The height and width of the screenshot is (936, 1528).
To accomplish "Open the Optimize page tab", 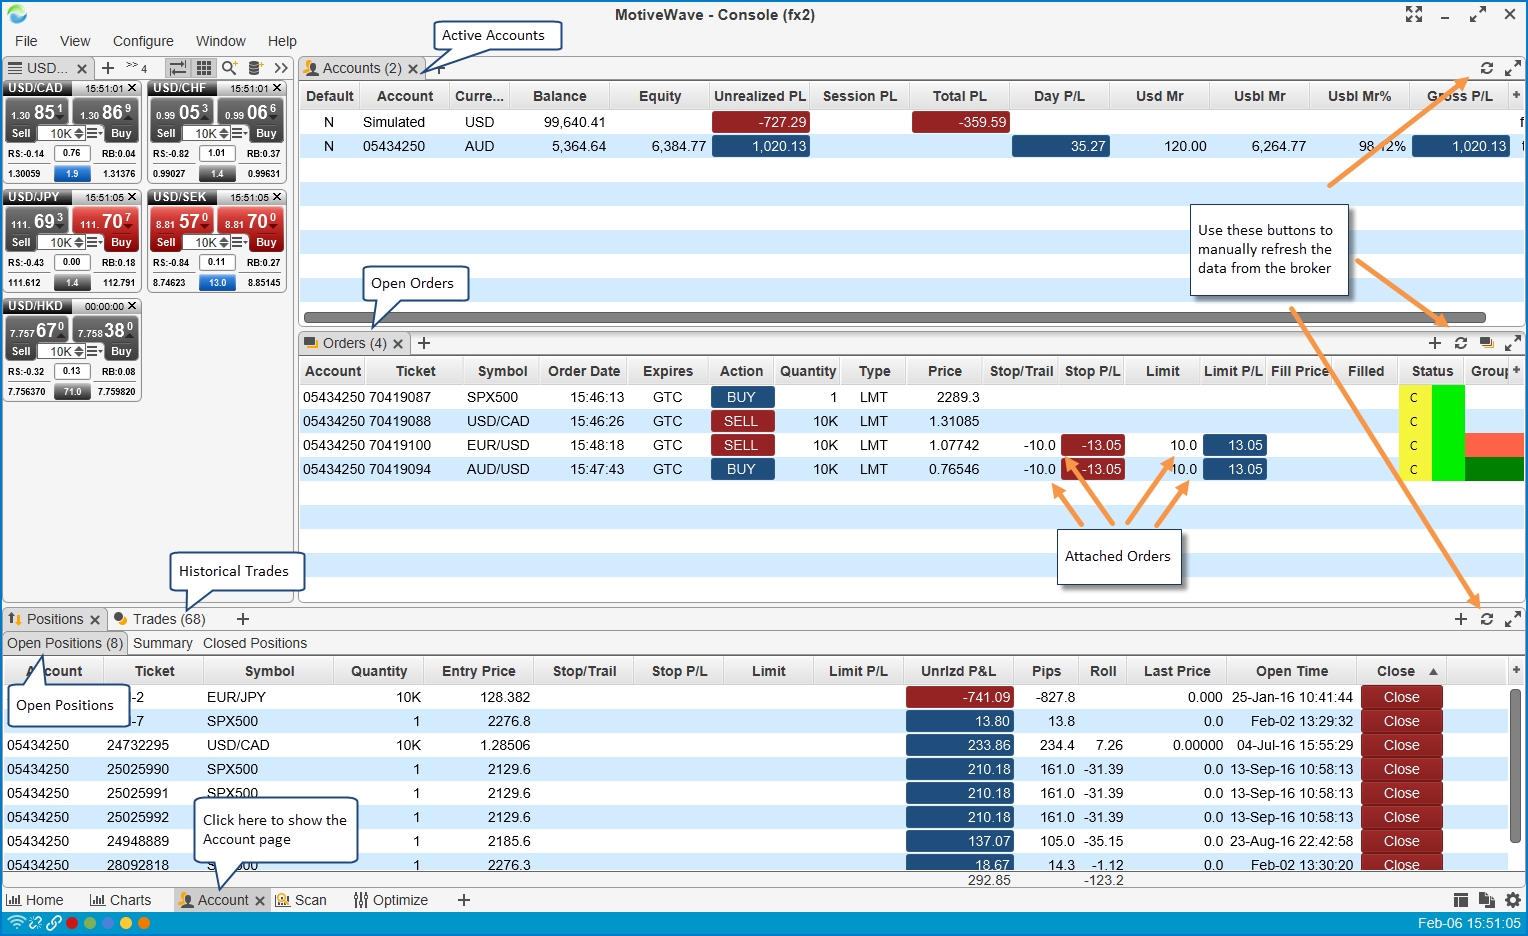I will point(391,900).
